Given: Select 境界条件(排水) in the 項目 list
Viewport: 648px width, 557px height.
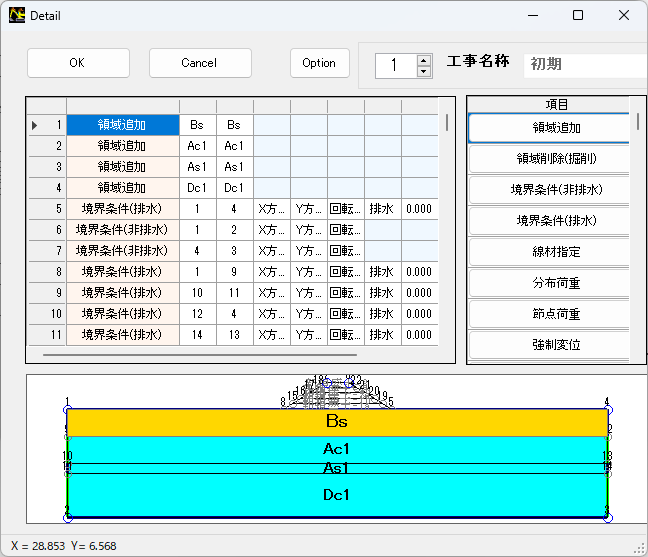Looking at the screenshot, I should (x=549, y=221).
